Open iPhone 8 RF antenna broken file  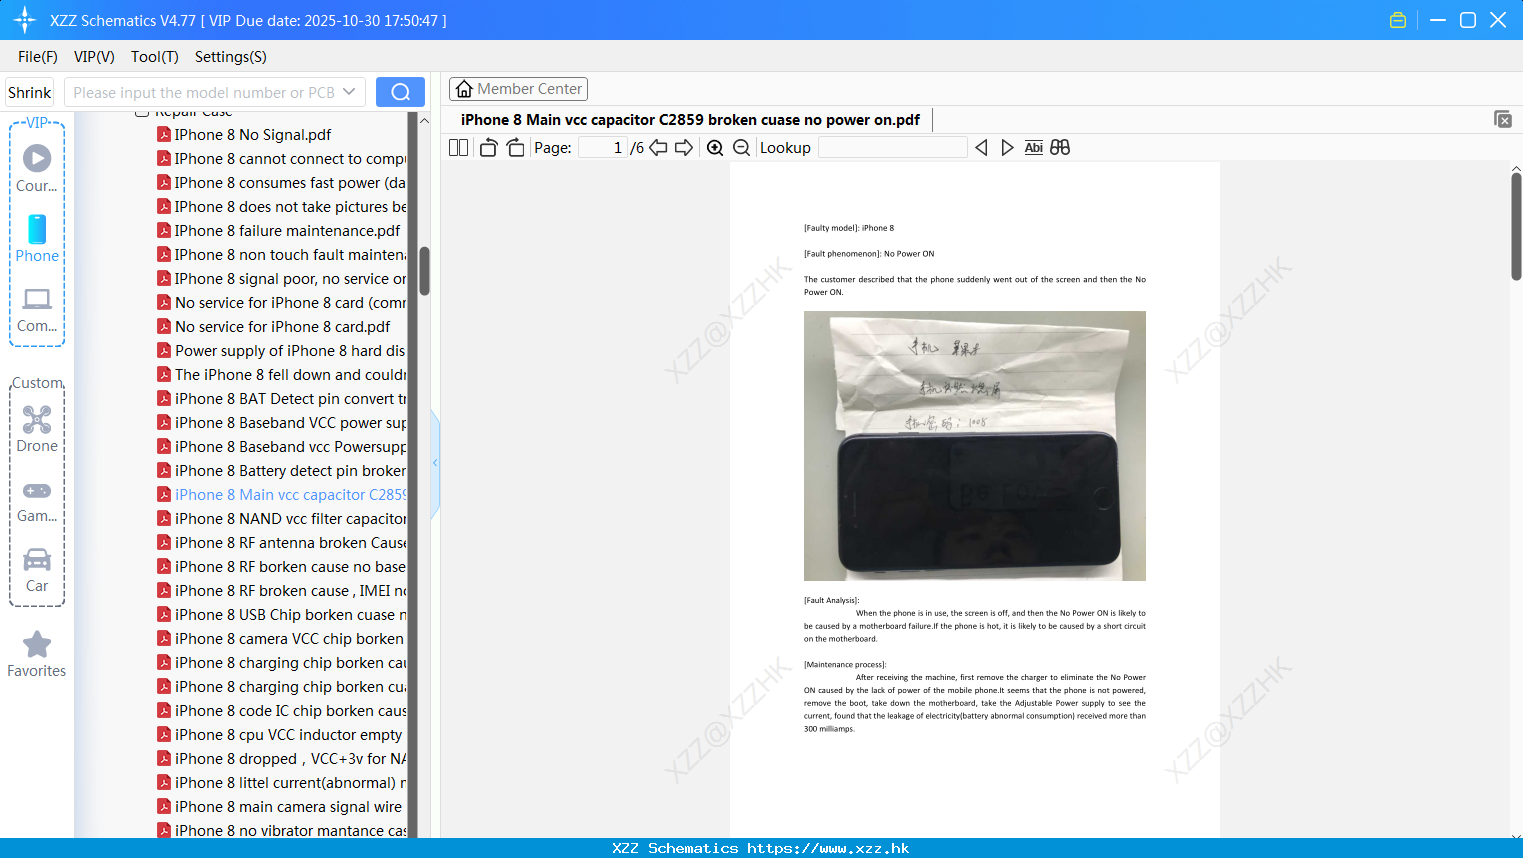[281, 543]
